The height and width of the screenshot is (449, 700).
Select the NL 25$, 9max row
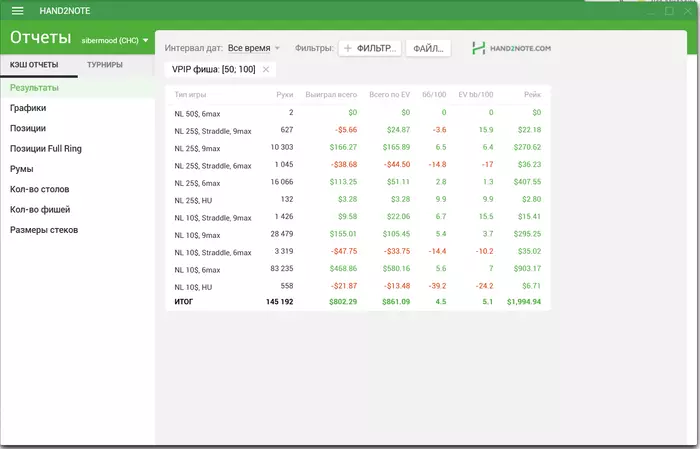pos(358,148)
